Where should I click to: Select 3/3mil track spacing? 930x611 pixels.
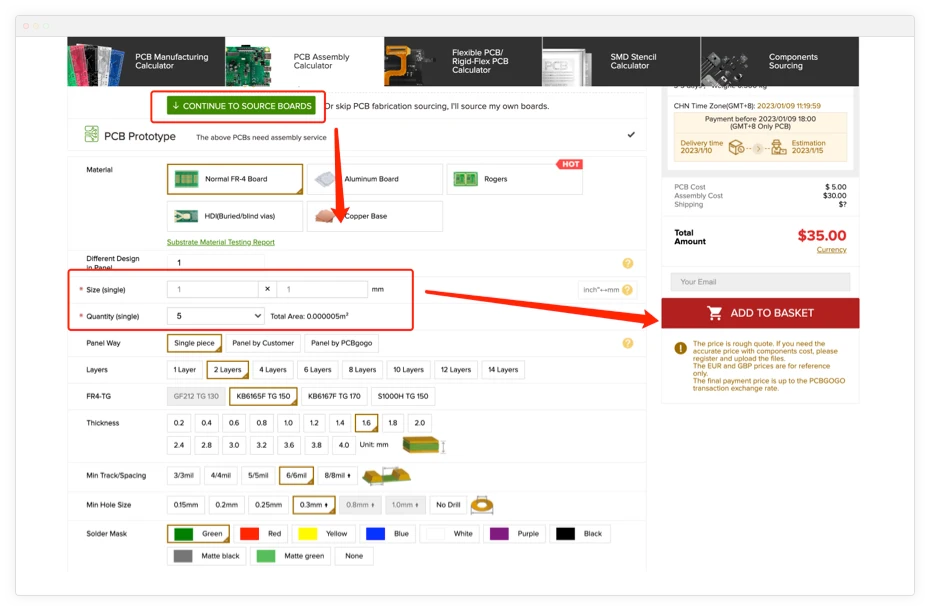[183, 475]
